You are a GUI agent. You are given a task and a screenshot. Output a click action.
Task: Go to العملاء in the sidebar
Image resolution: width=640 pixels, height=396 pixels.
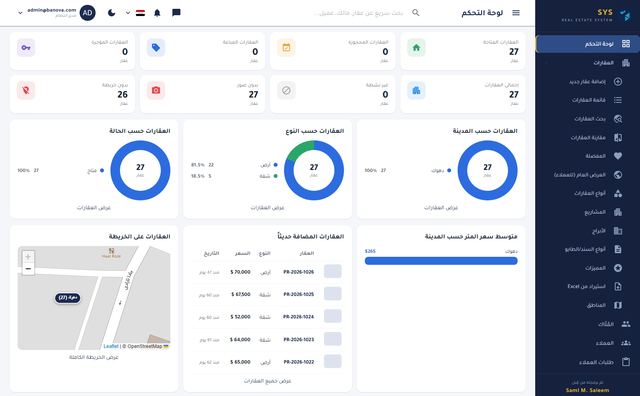[x=588, y=343]
